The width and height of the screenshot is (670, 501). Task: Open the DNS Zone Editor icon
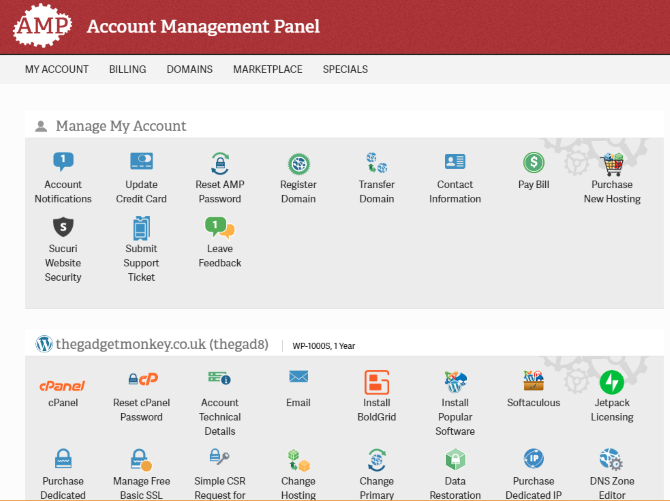[x=612, y=459]
